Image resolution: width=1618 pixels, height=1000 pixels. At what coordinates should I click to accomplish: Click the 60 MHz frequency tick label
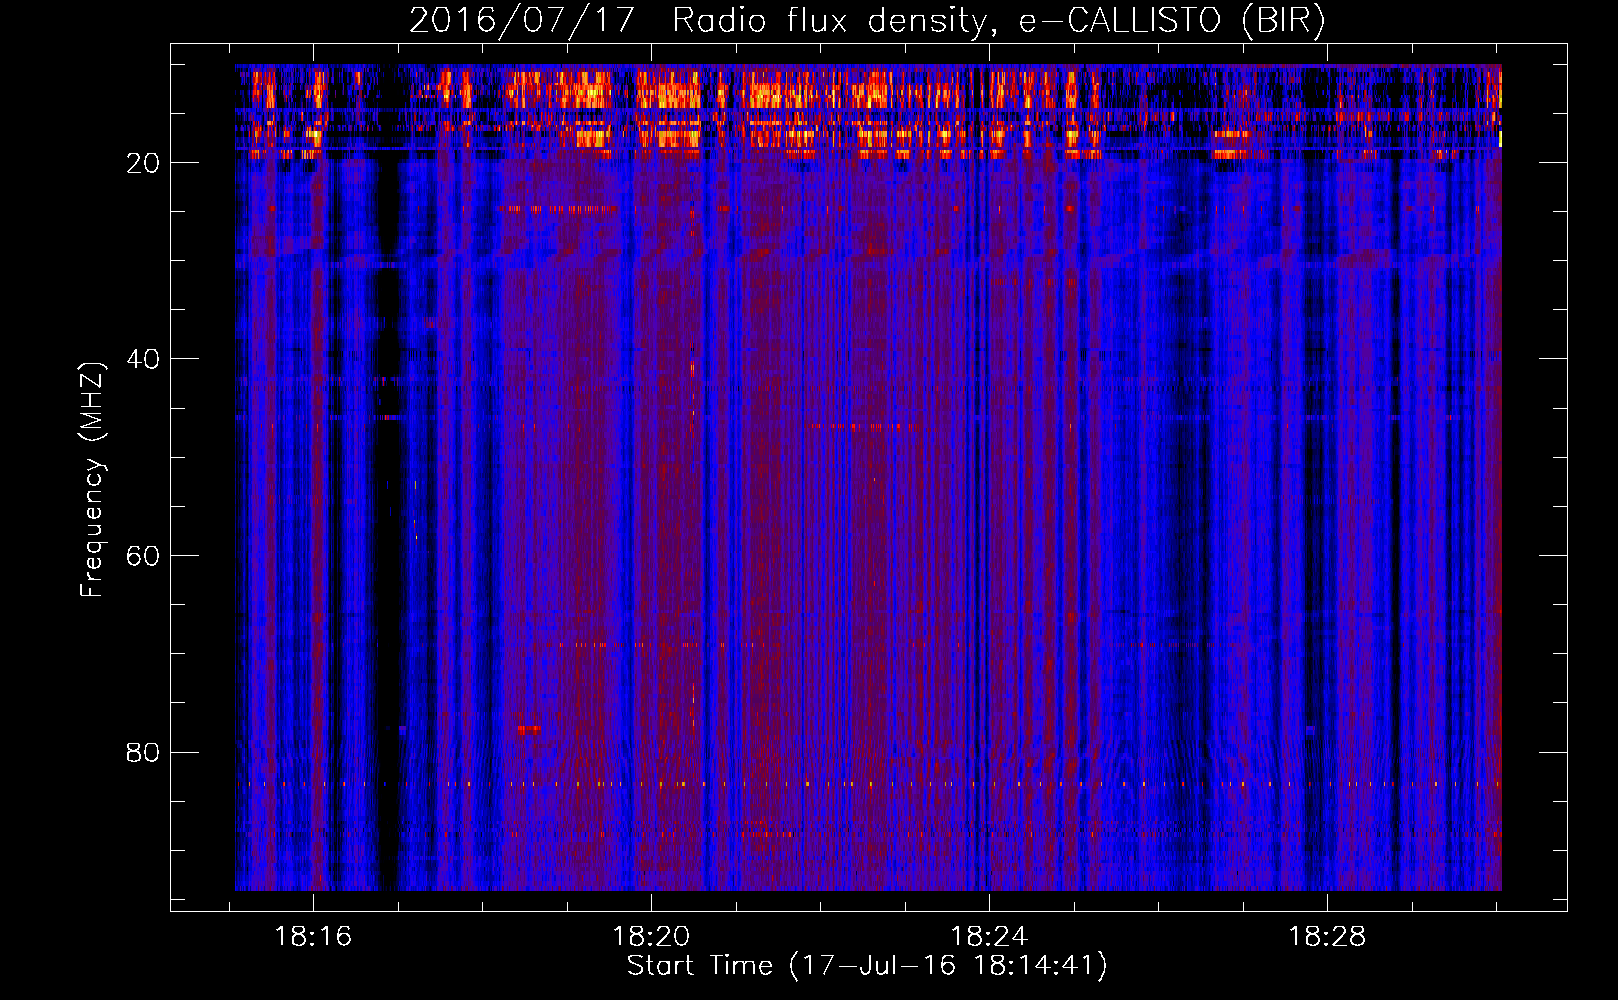144,556
